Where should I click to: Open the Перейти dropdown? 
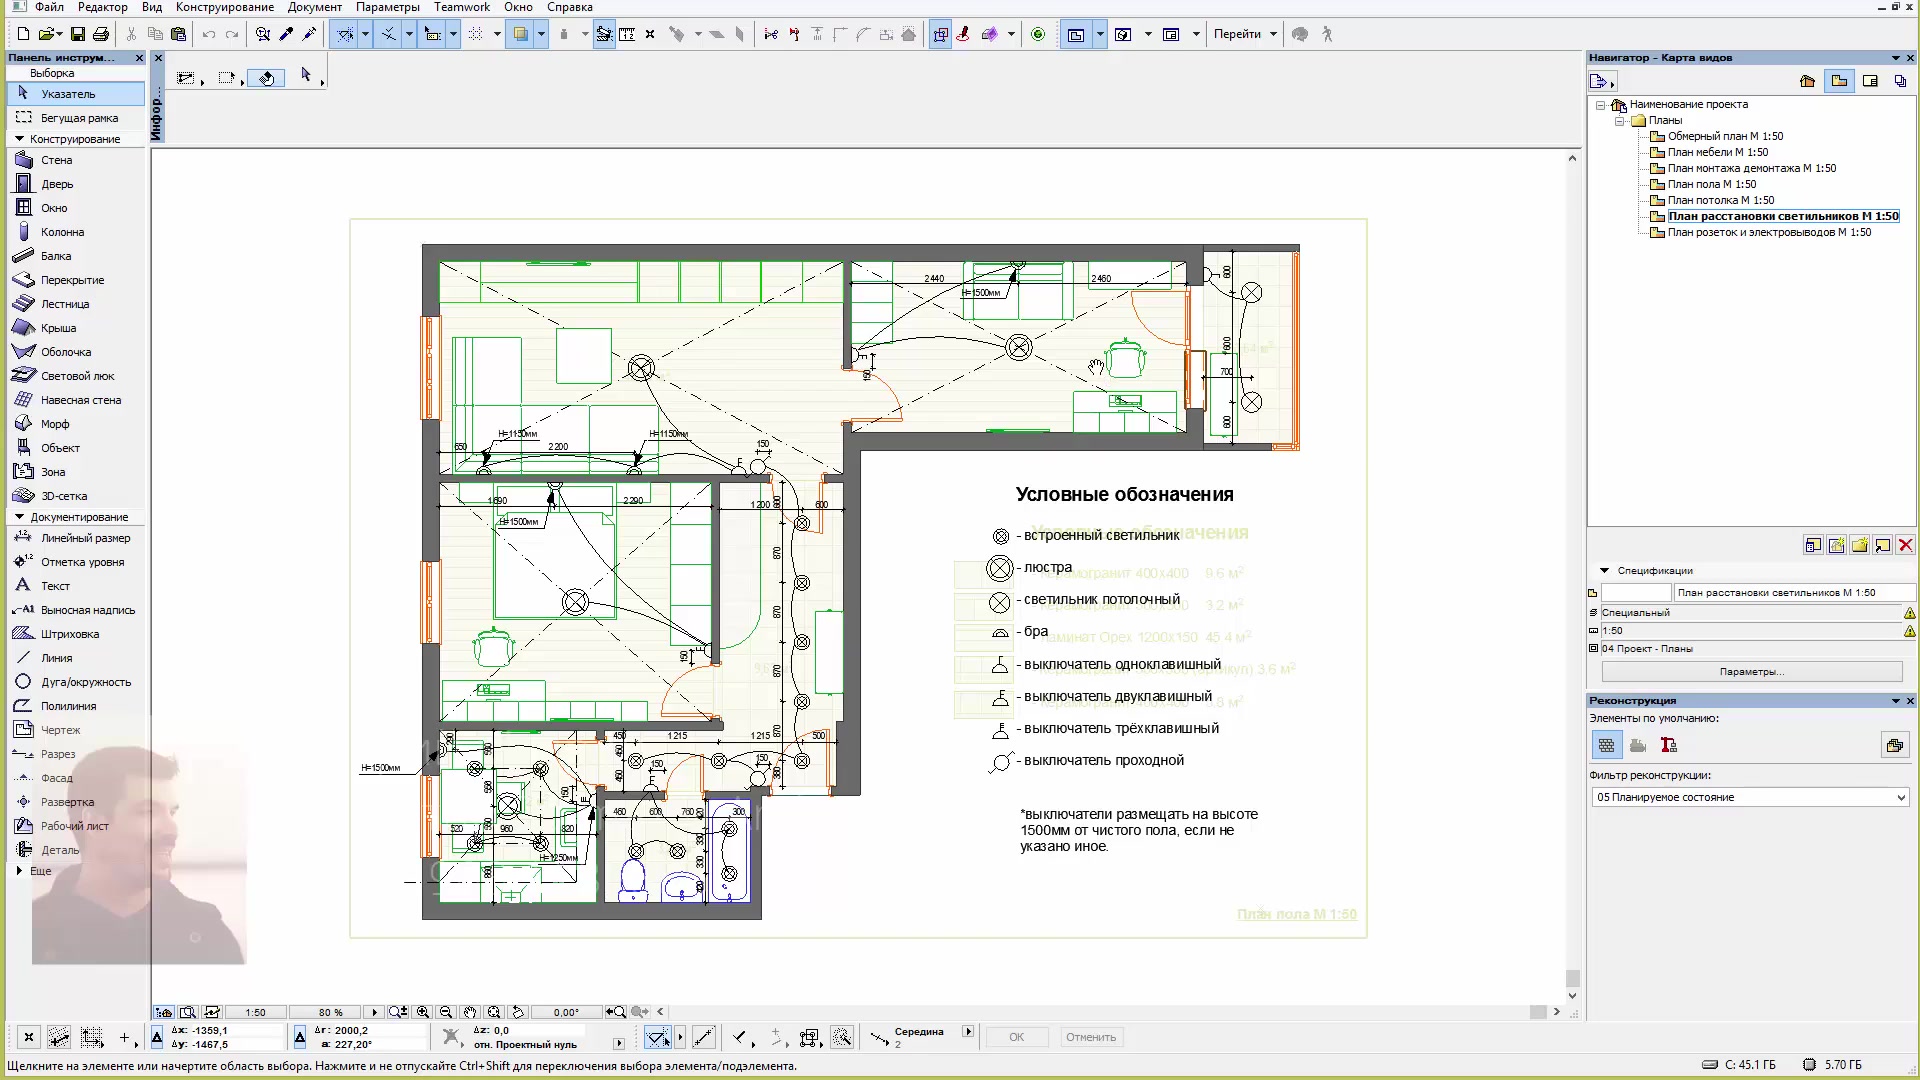[1245, 34]
